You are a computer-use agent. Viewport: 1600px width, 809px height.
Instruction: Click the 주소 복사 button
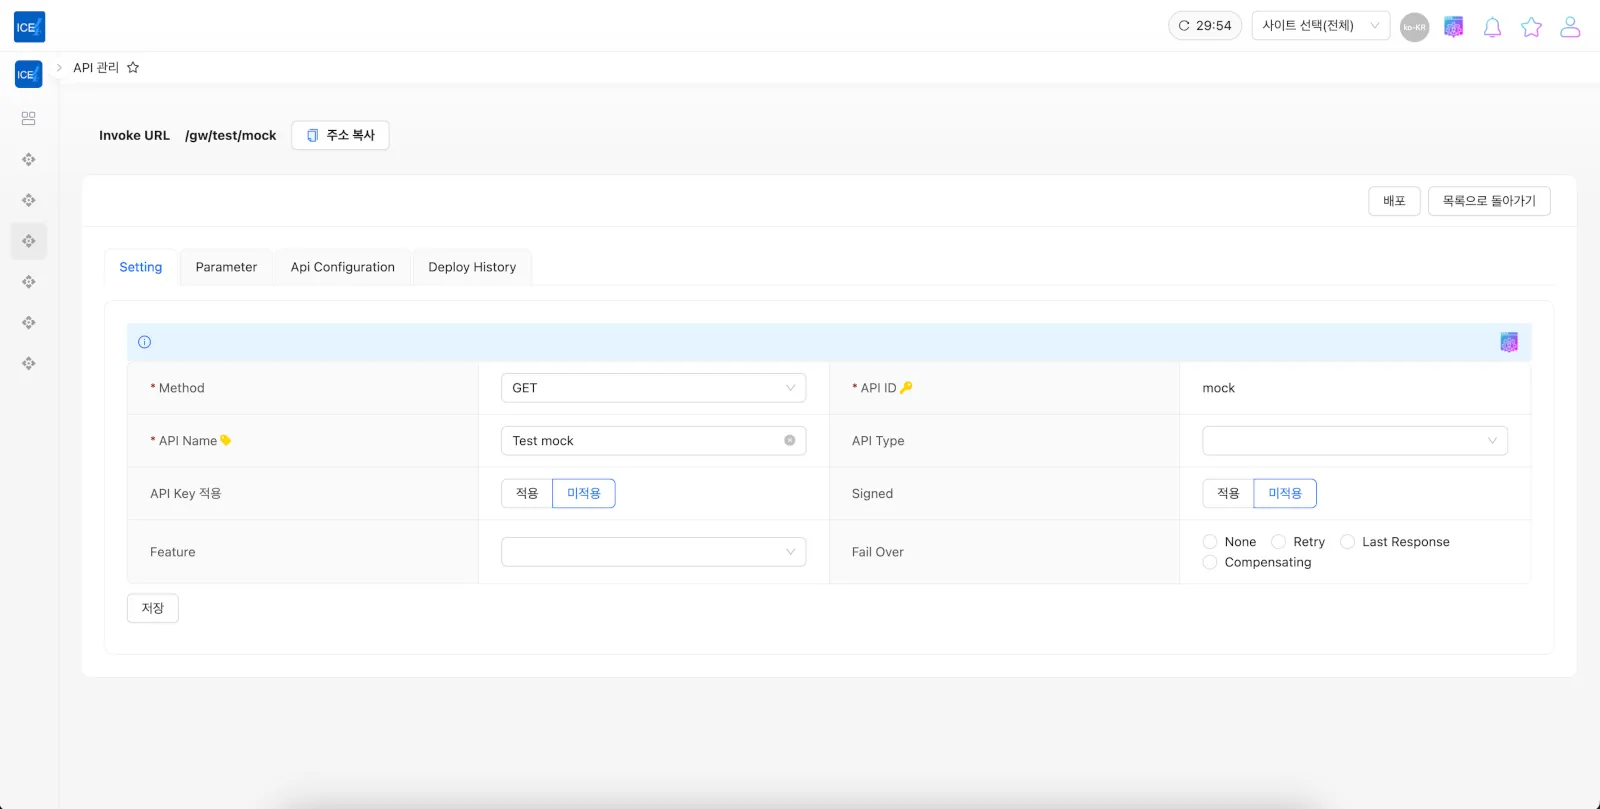[340, 135]
